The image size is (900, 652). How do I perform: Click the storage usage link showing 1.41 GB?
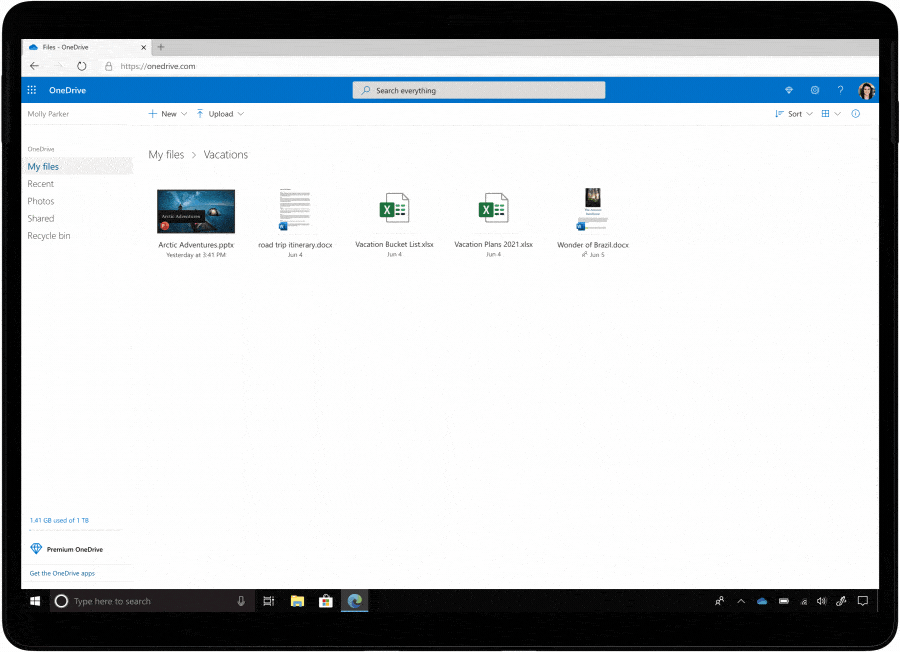(x=61, y=519)
